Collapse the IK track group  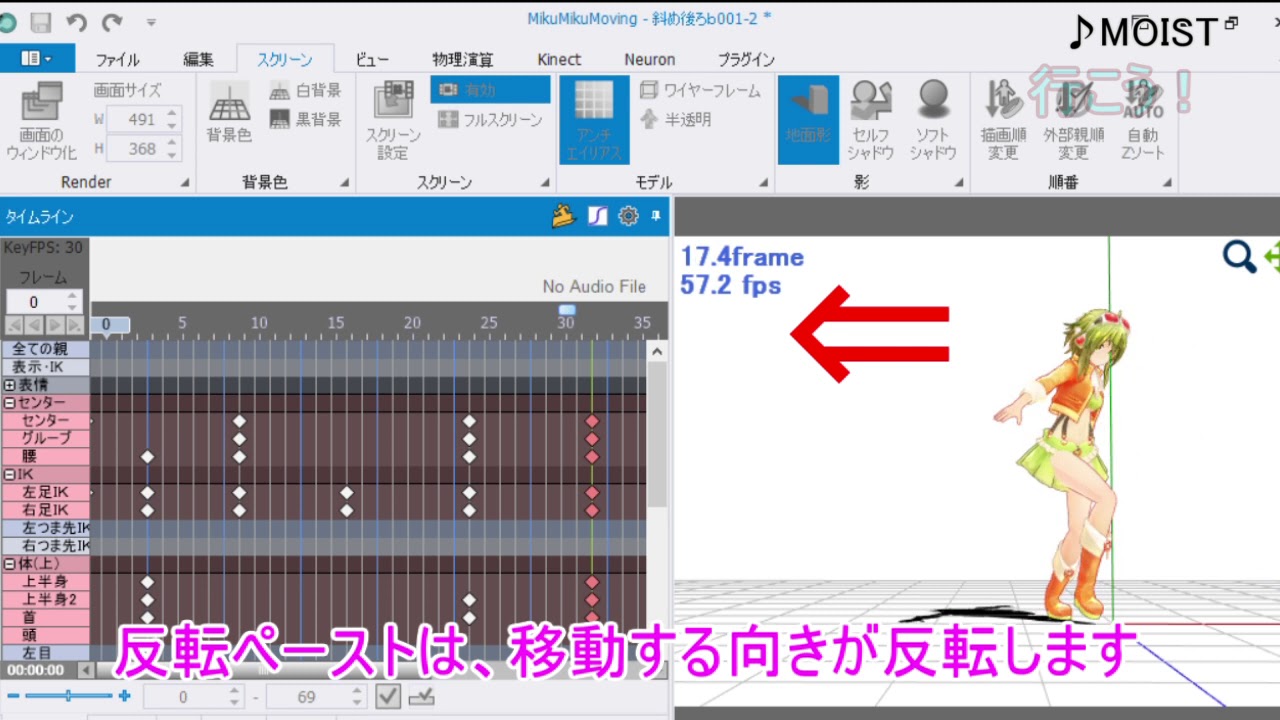click(x=10, y=475)
